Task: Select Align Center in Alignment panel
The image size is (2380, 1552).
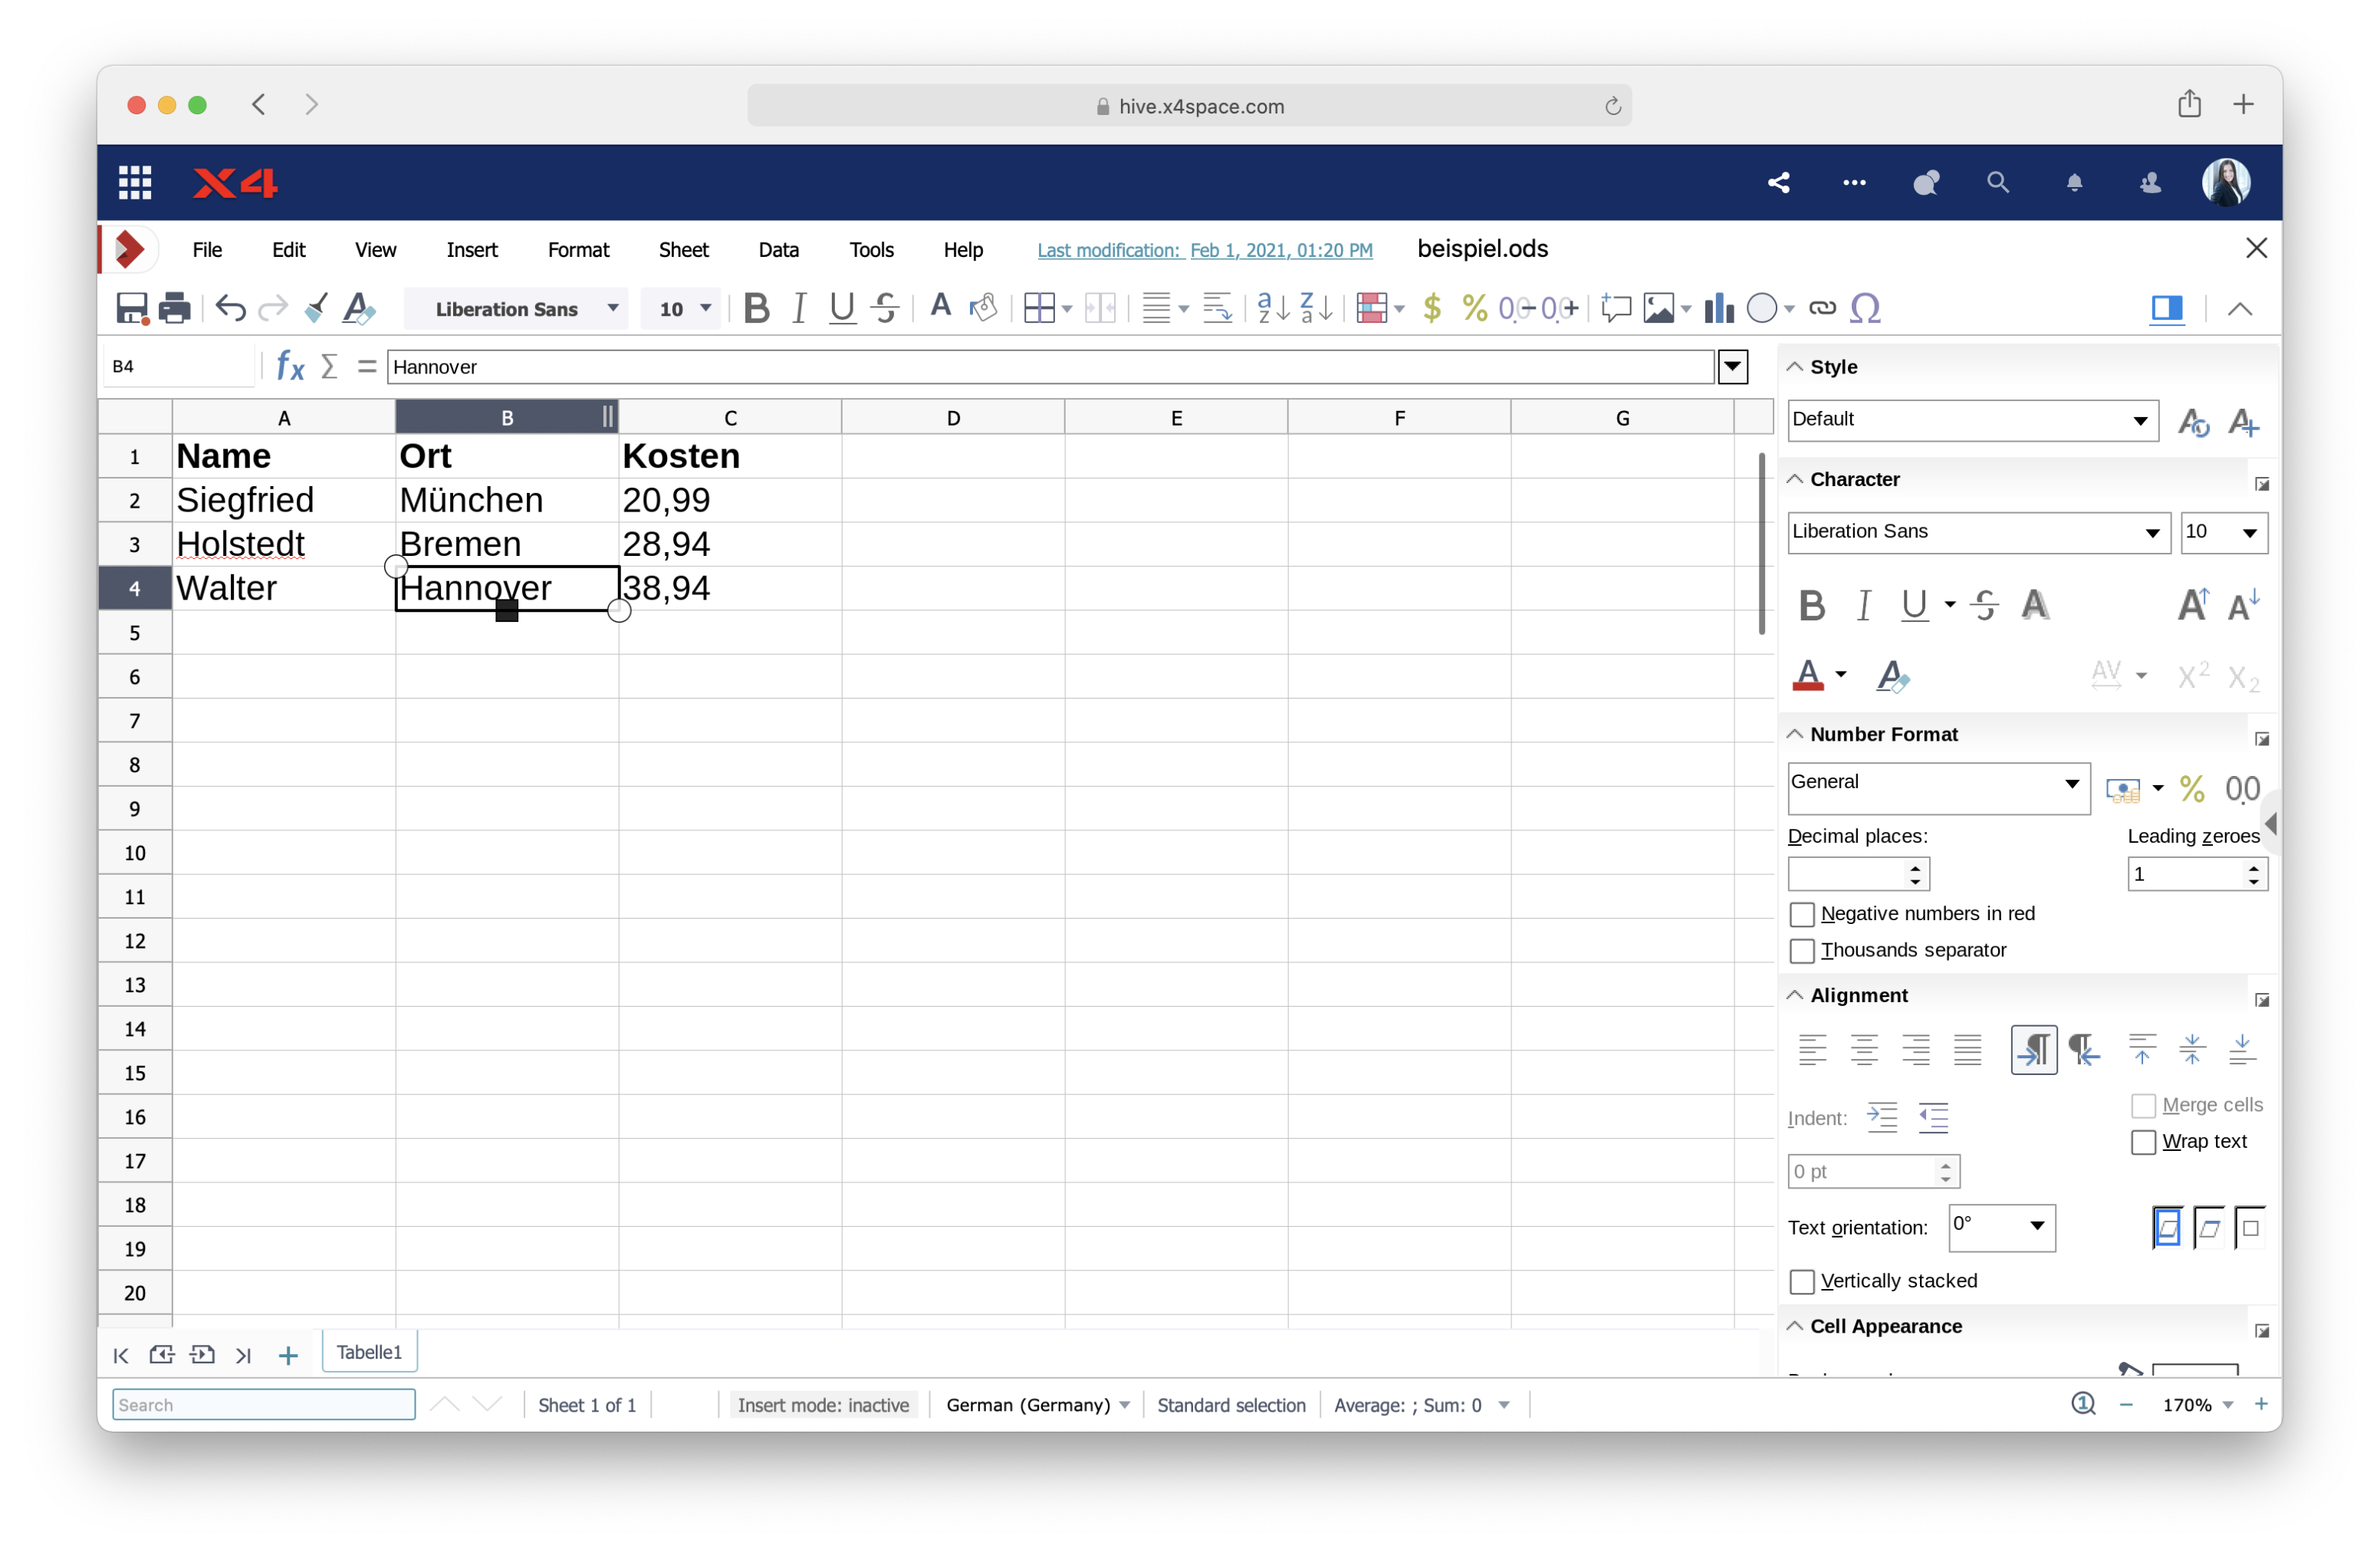Action: [1864, 1050]
